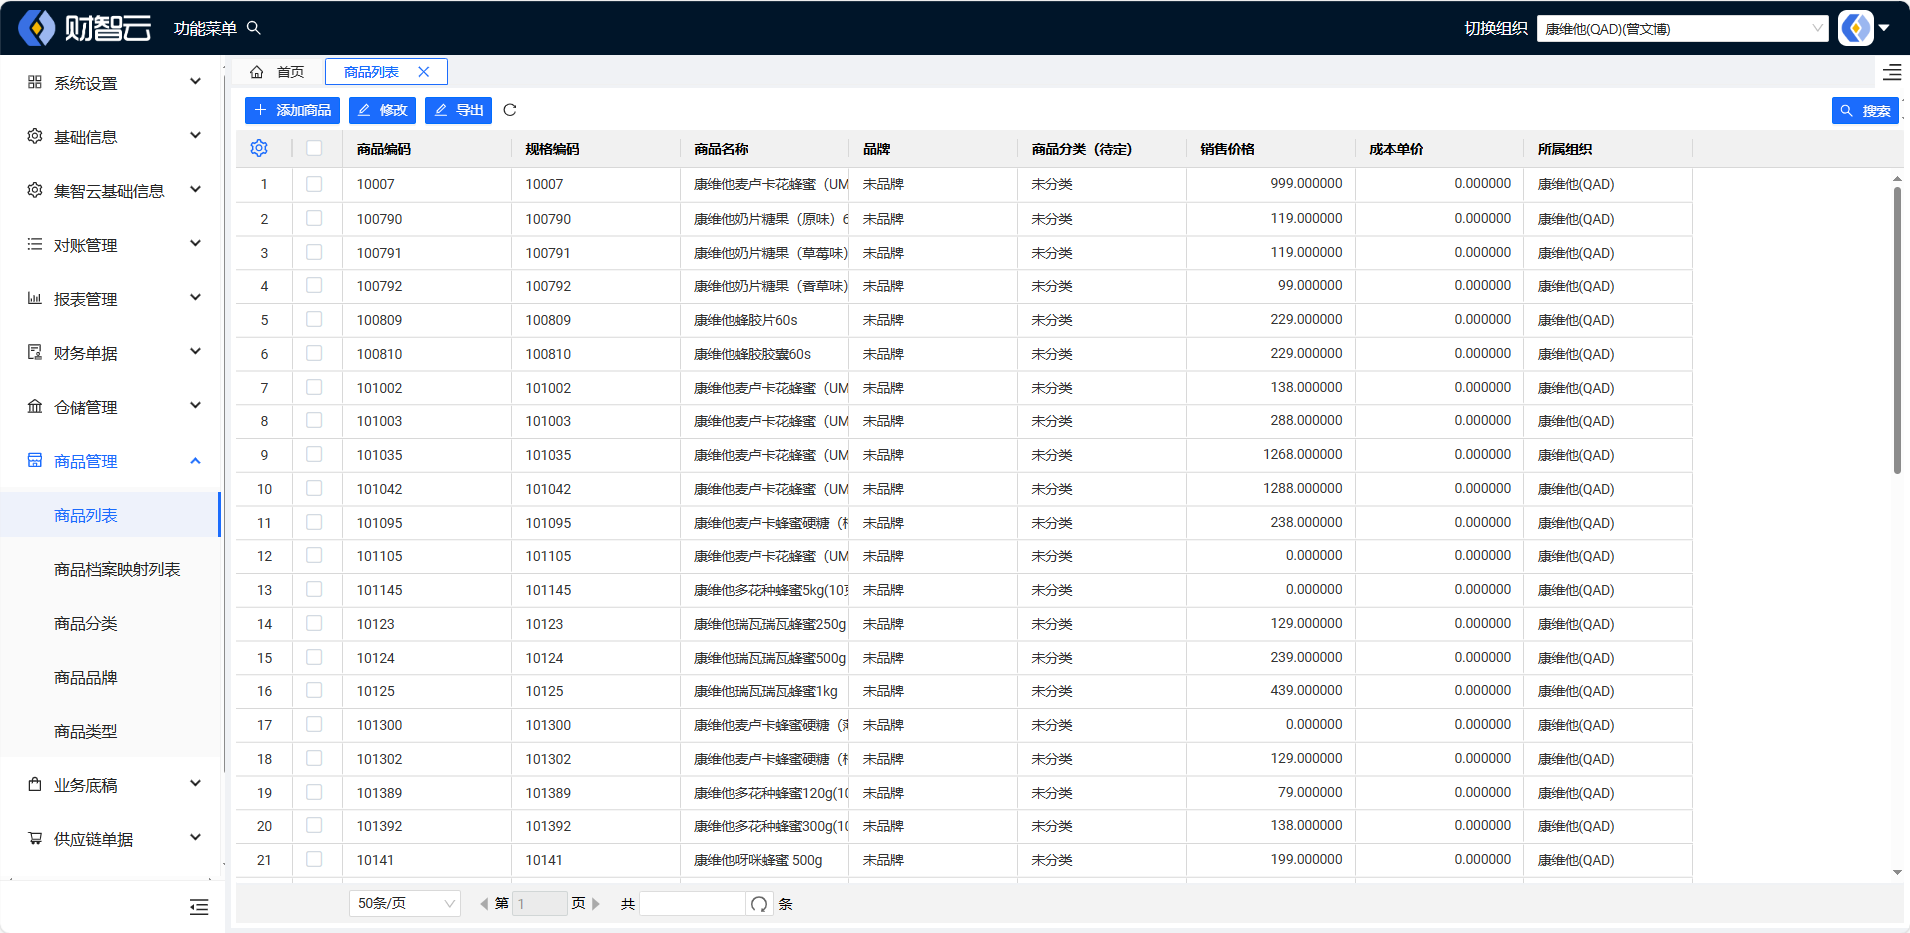Click the 导出 export button

pyautogui.click(x=458, y=110)
